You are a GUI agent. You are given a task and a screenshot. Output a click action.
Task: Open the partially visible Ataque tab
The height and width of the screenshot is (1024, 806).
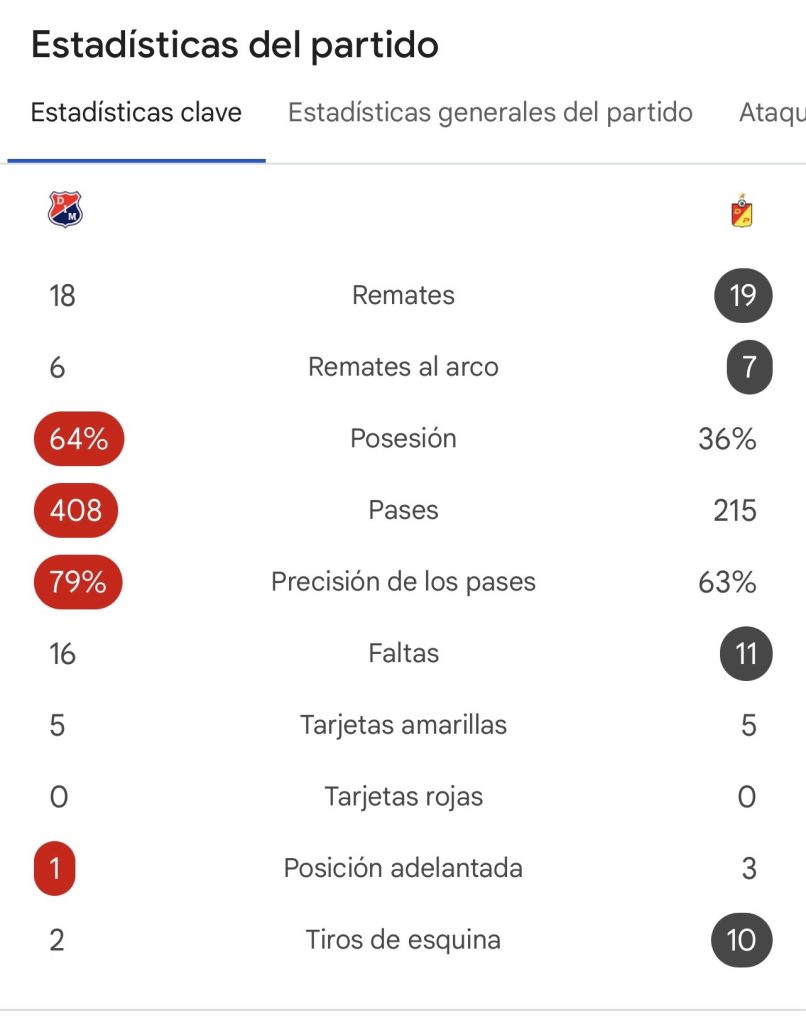[x=772, y=112]
